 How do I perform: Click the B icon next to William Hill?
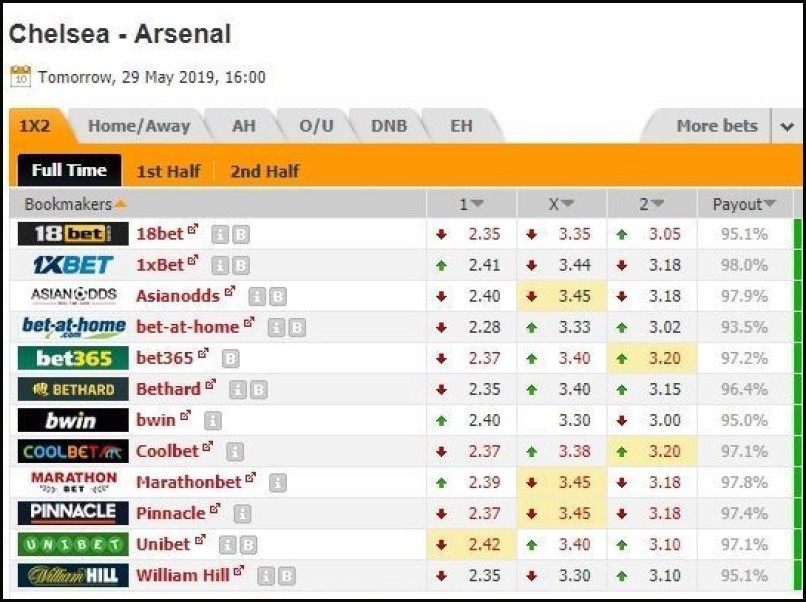coord(287,576)
